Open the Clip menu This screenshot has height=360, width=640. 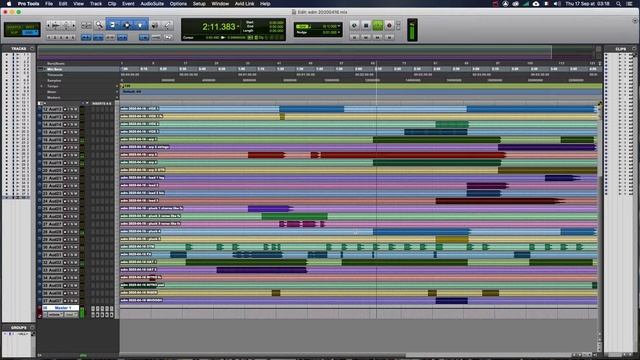pos(112,4)
